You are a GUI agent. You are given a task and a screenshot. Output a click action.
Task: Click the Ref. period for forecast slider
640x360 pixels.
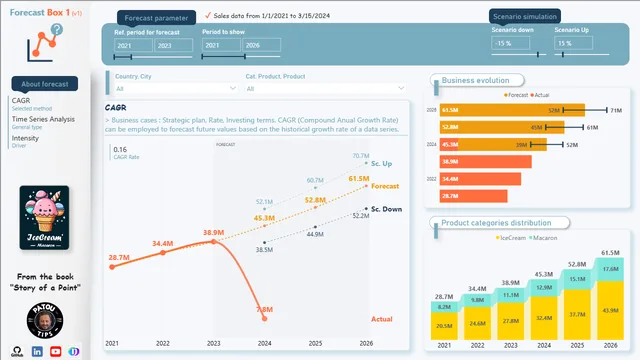[153, 57]
